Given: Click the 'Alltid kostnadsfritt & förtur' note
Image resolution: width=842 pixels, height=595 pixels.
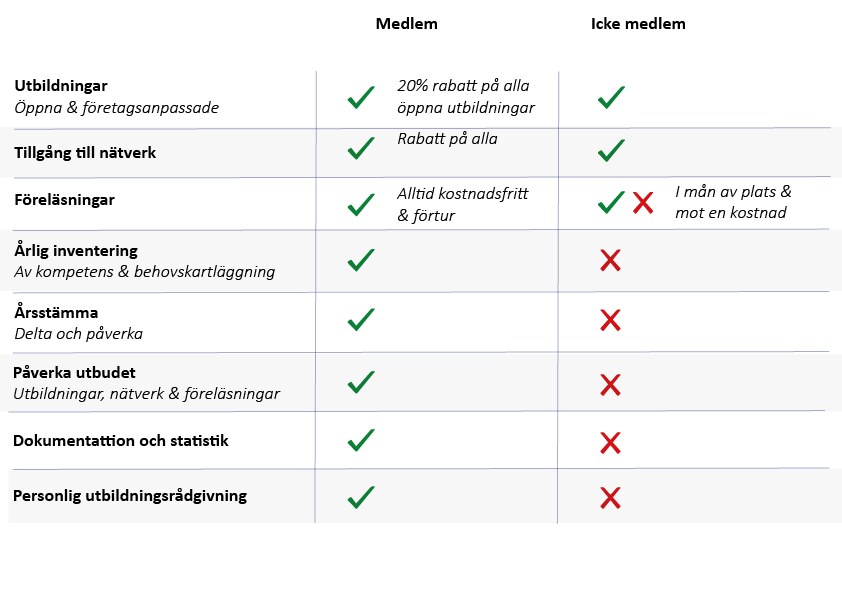Looking at the screenshot, I should [x=462, y=203].
